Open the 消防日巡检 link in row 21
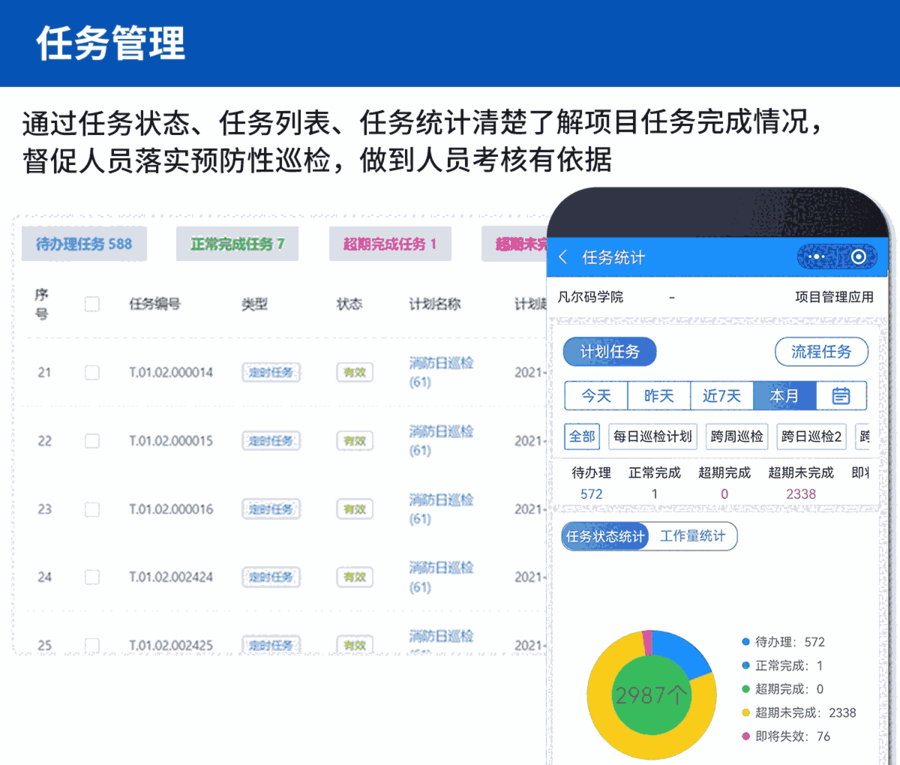Screen dimensions: 900x765 click(x=441, y=363)
